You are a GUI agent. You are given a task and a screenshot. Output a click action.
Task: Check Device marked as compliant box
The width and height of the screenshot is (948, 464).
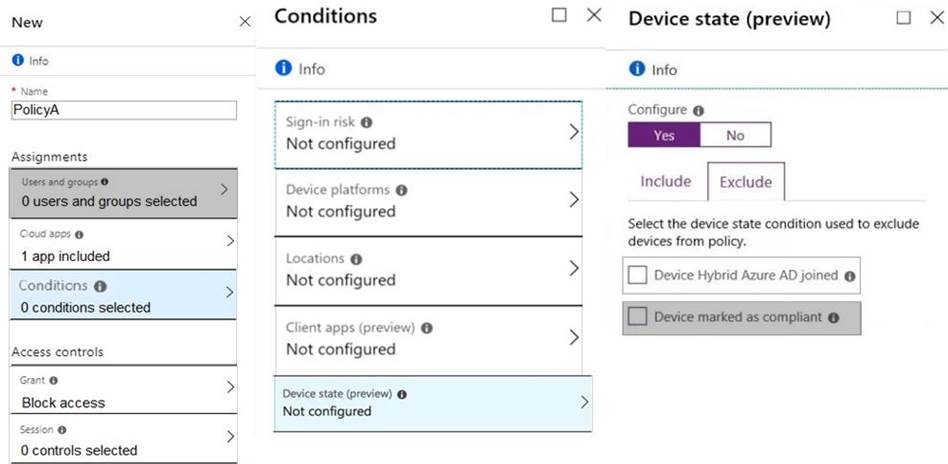tap(637, 317)
